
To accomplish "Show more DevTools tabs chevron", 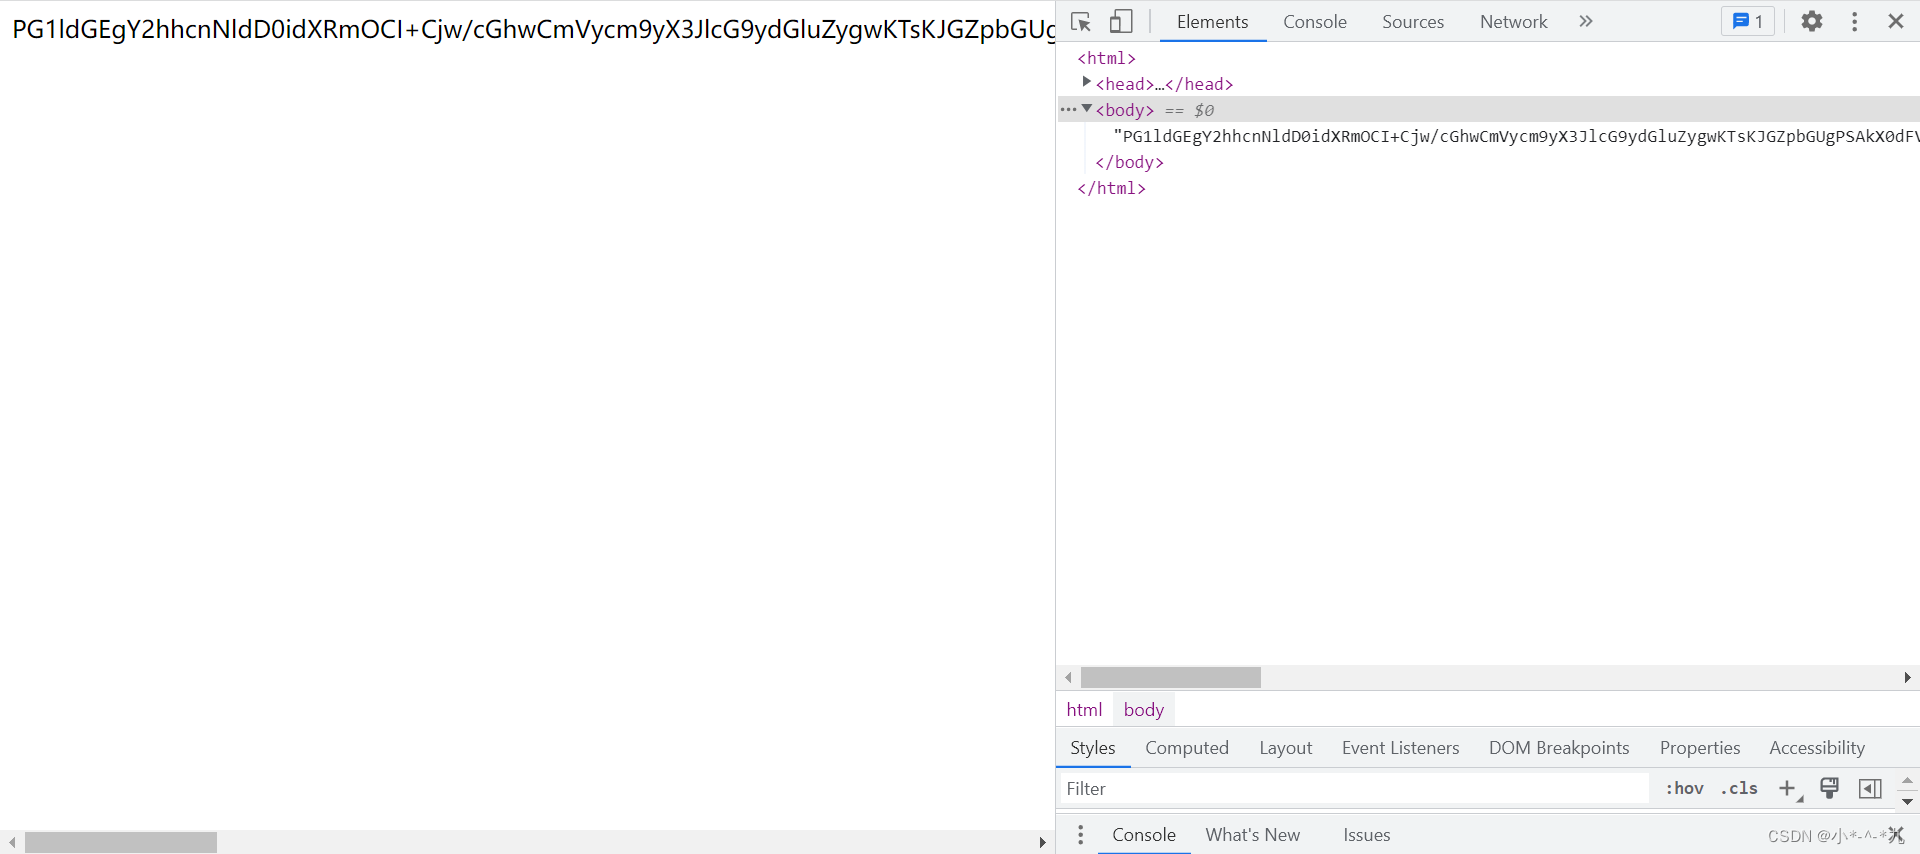I will point(1585,21).
